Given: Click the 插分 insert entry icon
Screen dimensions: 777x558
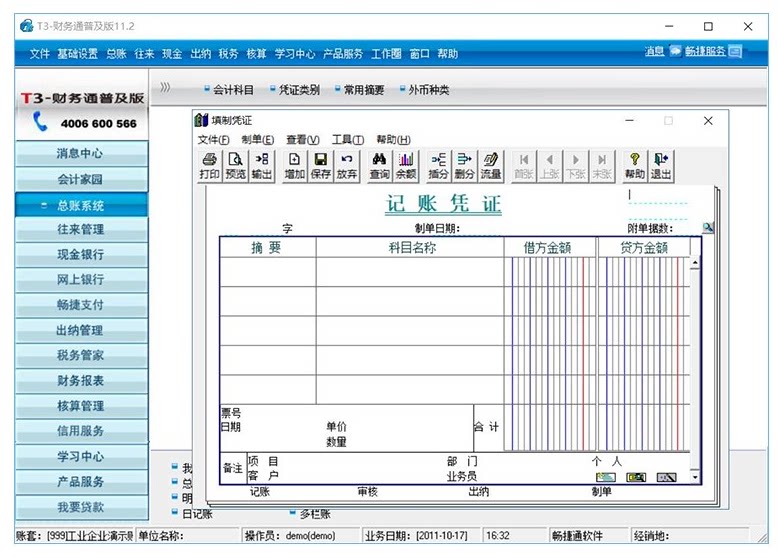Looking at the screenshot, I should click(438, 166).
